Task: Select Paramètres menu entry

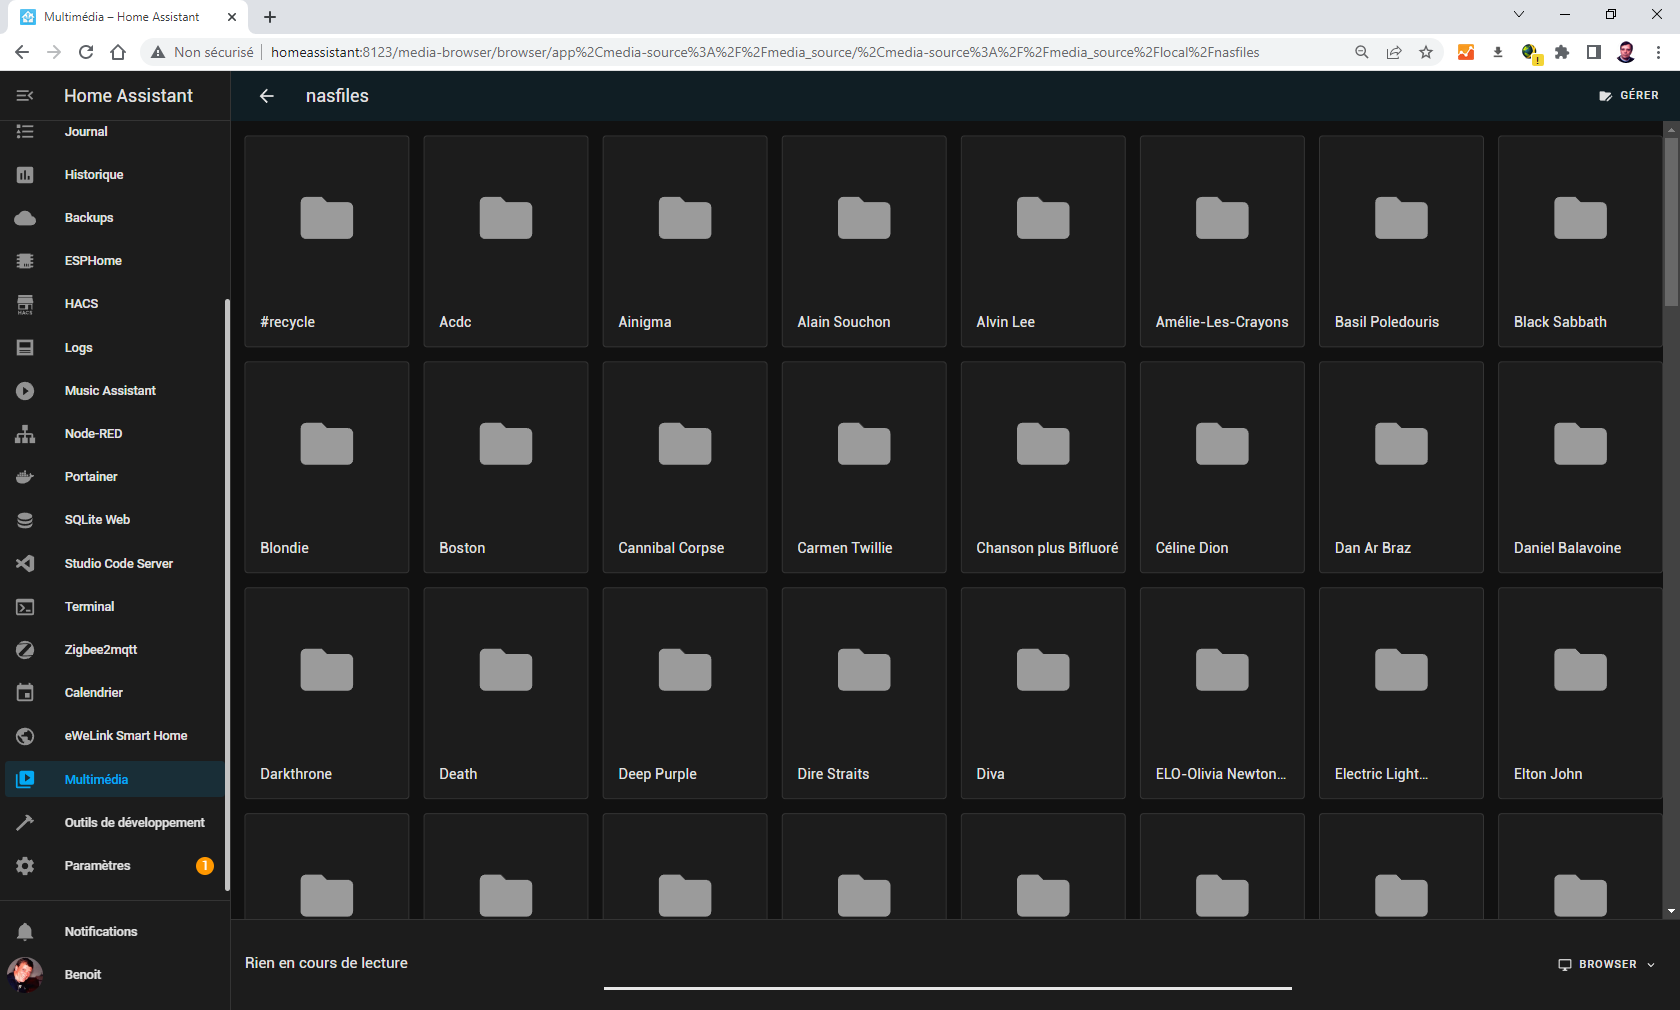Action: (x=115, y=866)
